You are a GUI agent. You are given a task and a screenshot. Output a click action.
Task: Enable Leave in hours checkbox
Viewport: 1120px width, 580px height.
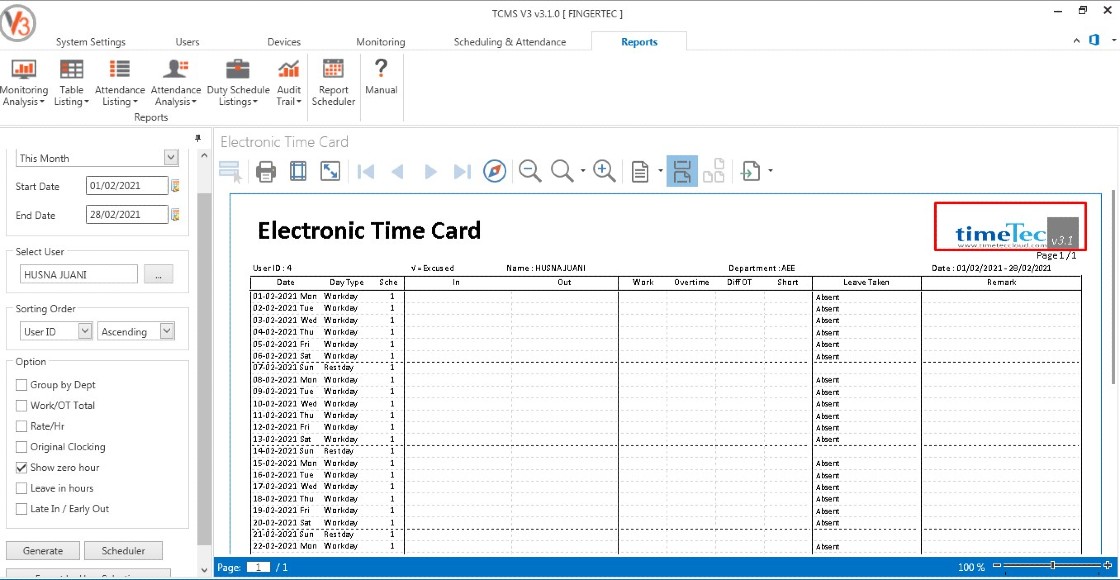pos(21,489)
